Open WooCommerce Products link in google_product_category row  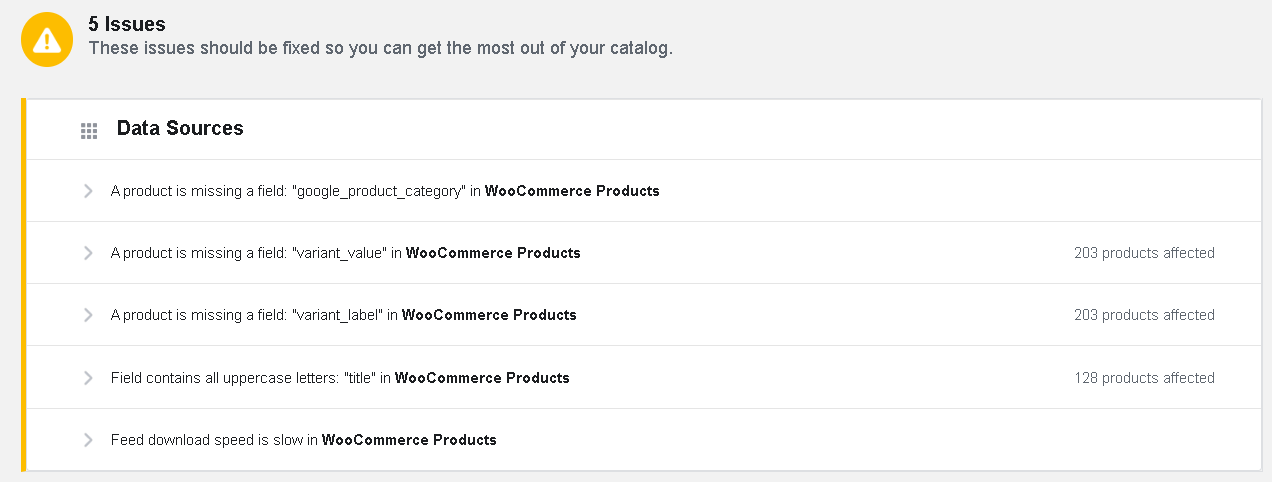click(x=572, y=191)
